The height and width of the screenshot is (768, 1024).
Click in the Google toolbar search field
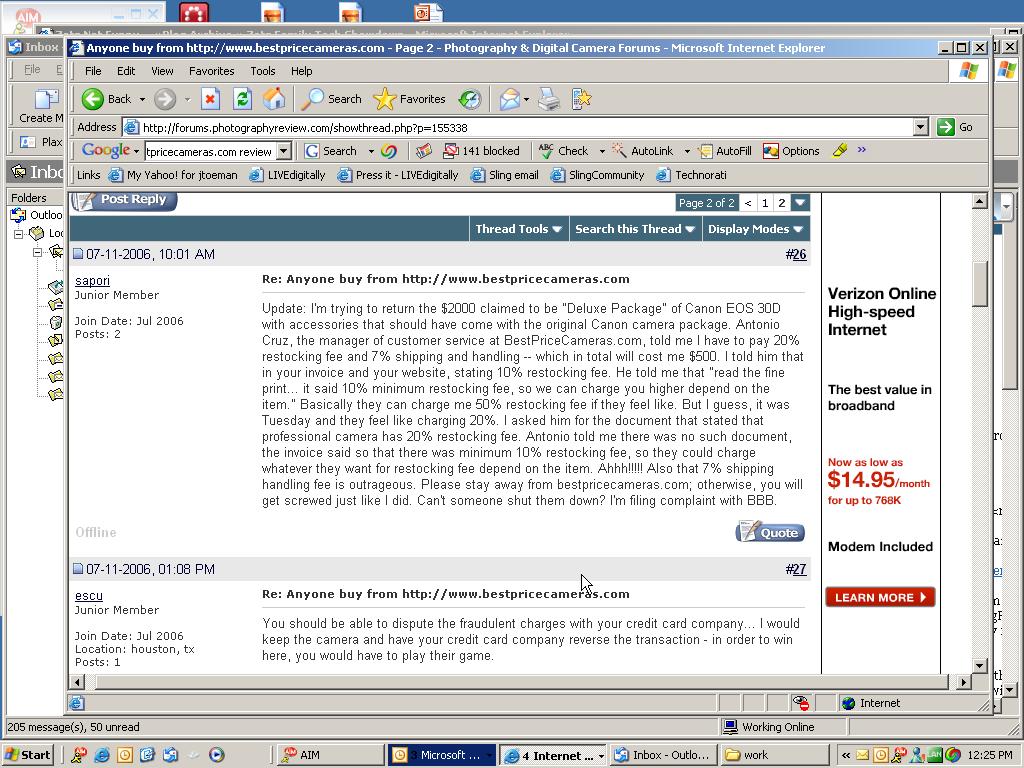tap(209, 151)
